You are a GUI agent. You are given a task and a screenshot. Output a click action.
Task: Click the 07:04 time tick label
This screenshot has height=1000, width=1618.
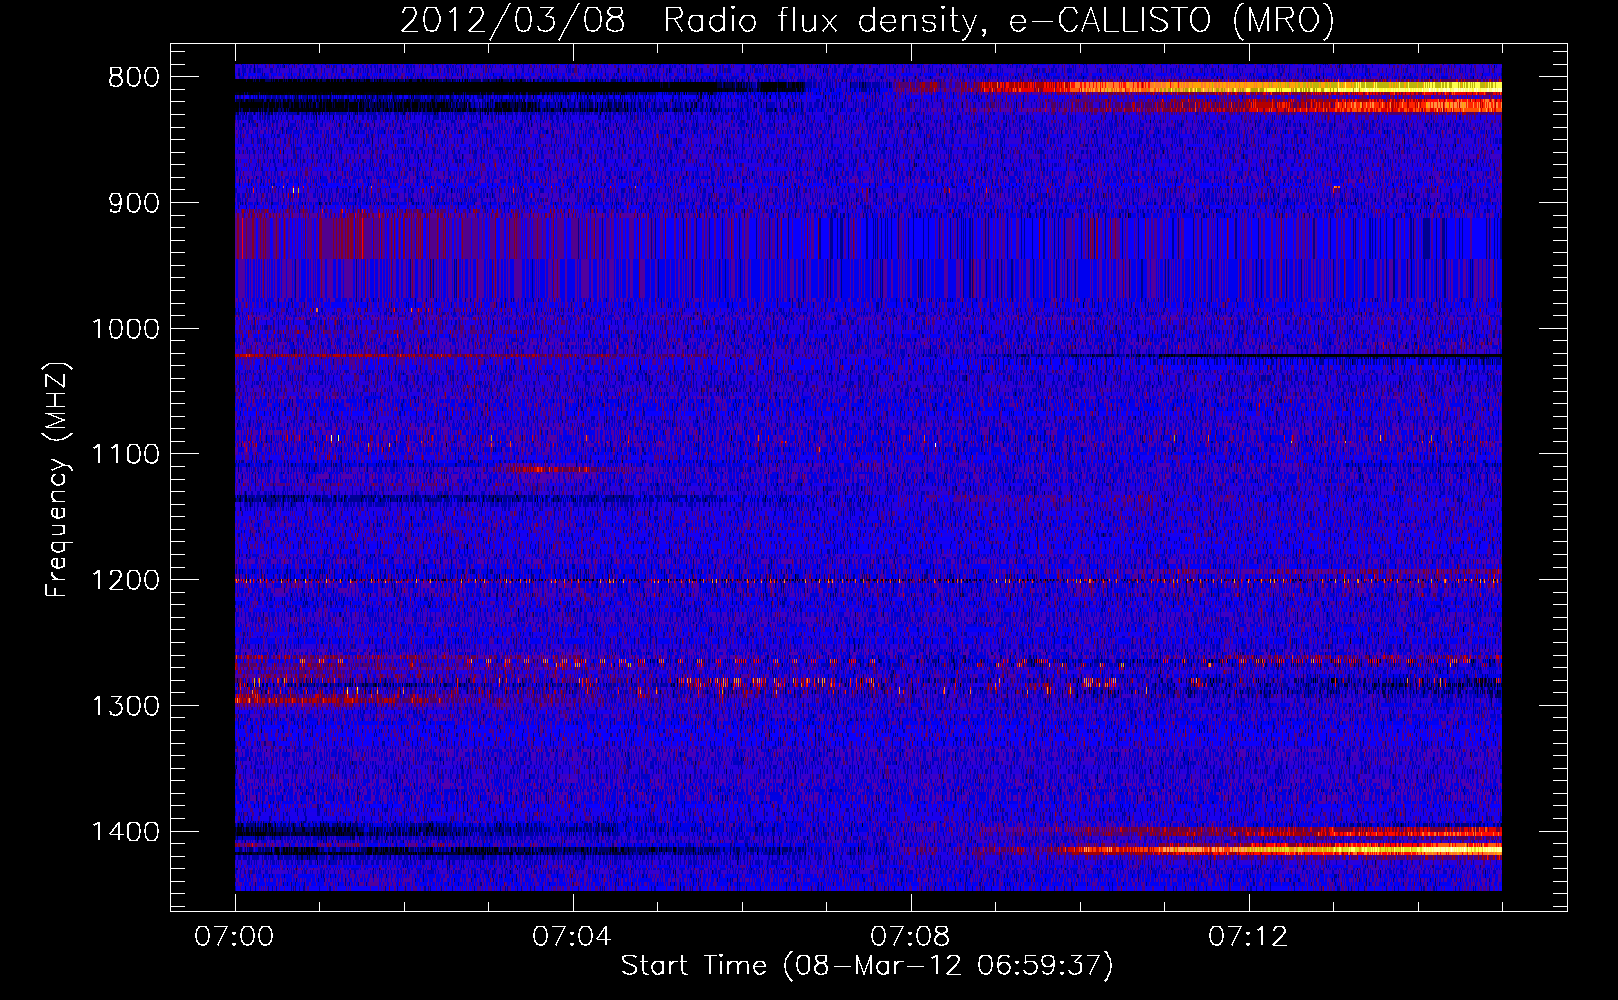pos(572,937)
